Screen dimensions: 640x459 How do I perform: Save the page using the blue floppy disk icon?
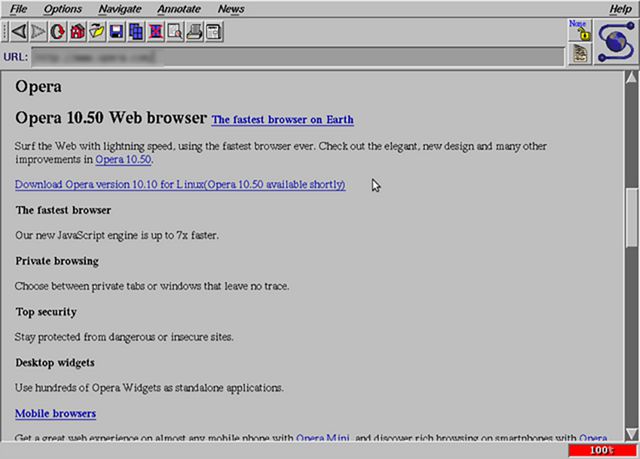point(117,31)
